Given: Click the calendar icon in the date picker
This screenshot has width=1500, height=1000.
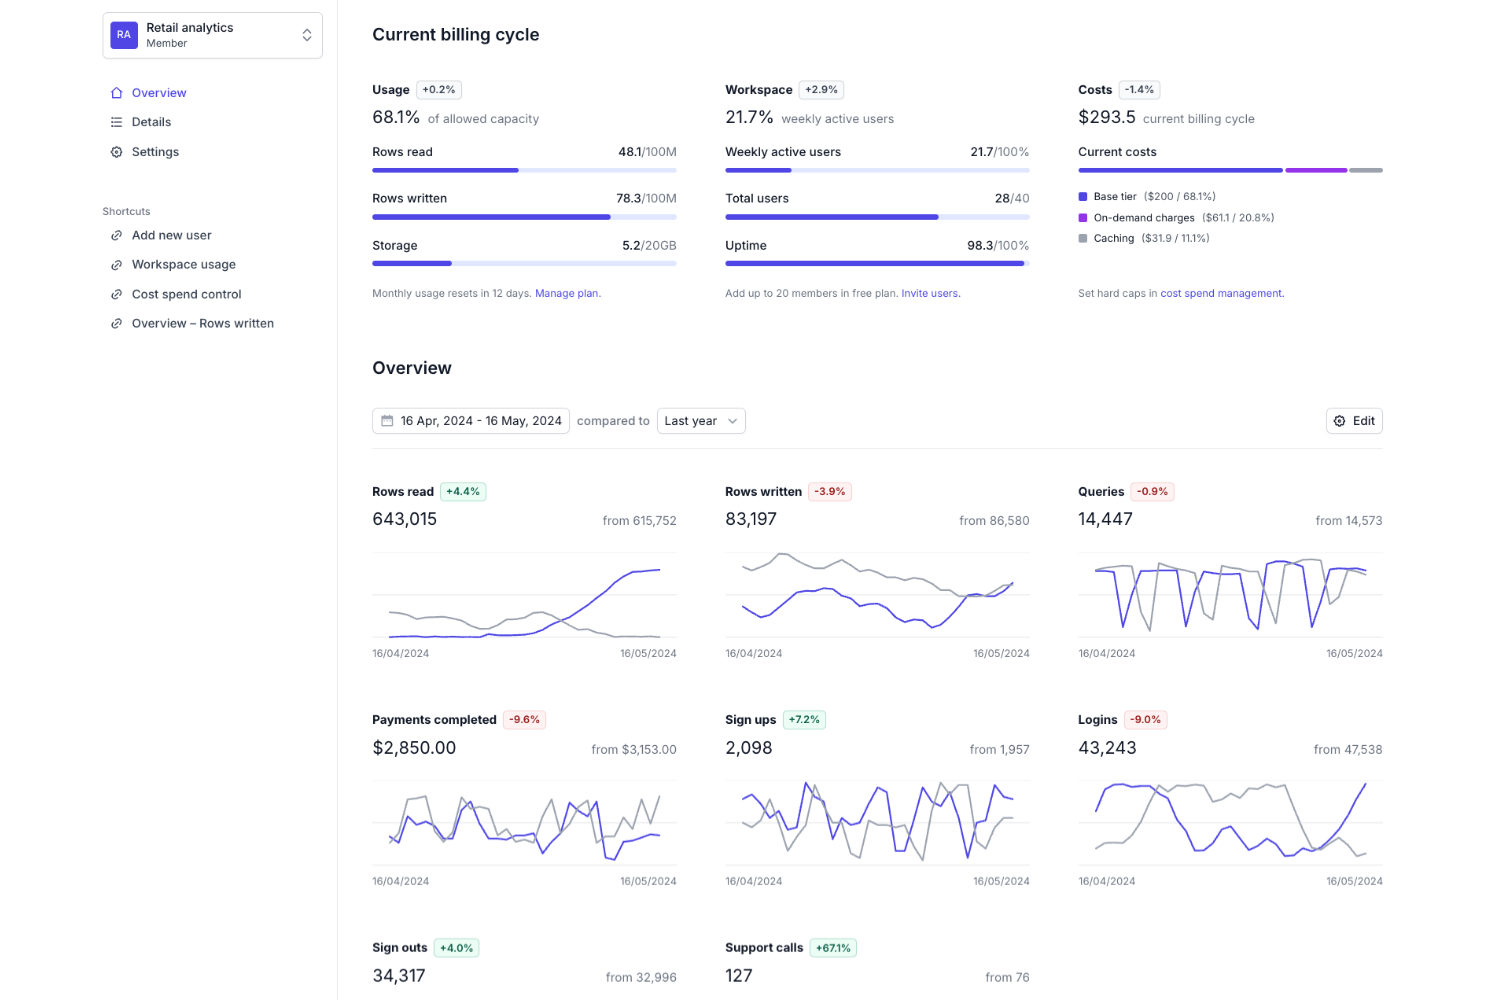Looking at the screenshot, I should pyautogui.click(x=388, y=420).
